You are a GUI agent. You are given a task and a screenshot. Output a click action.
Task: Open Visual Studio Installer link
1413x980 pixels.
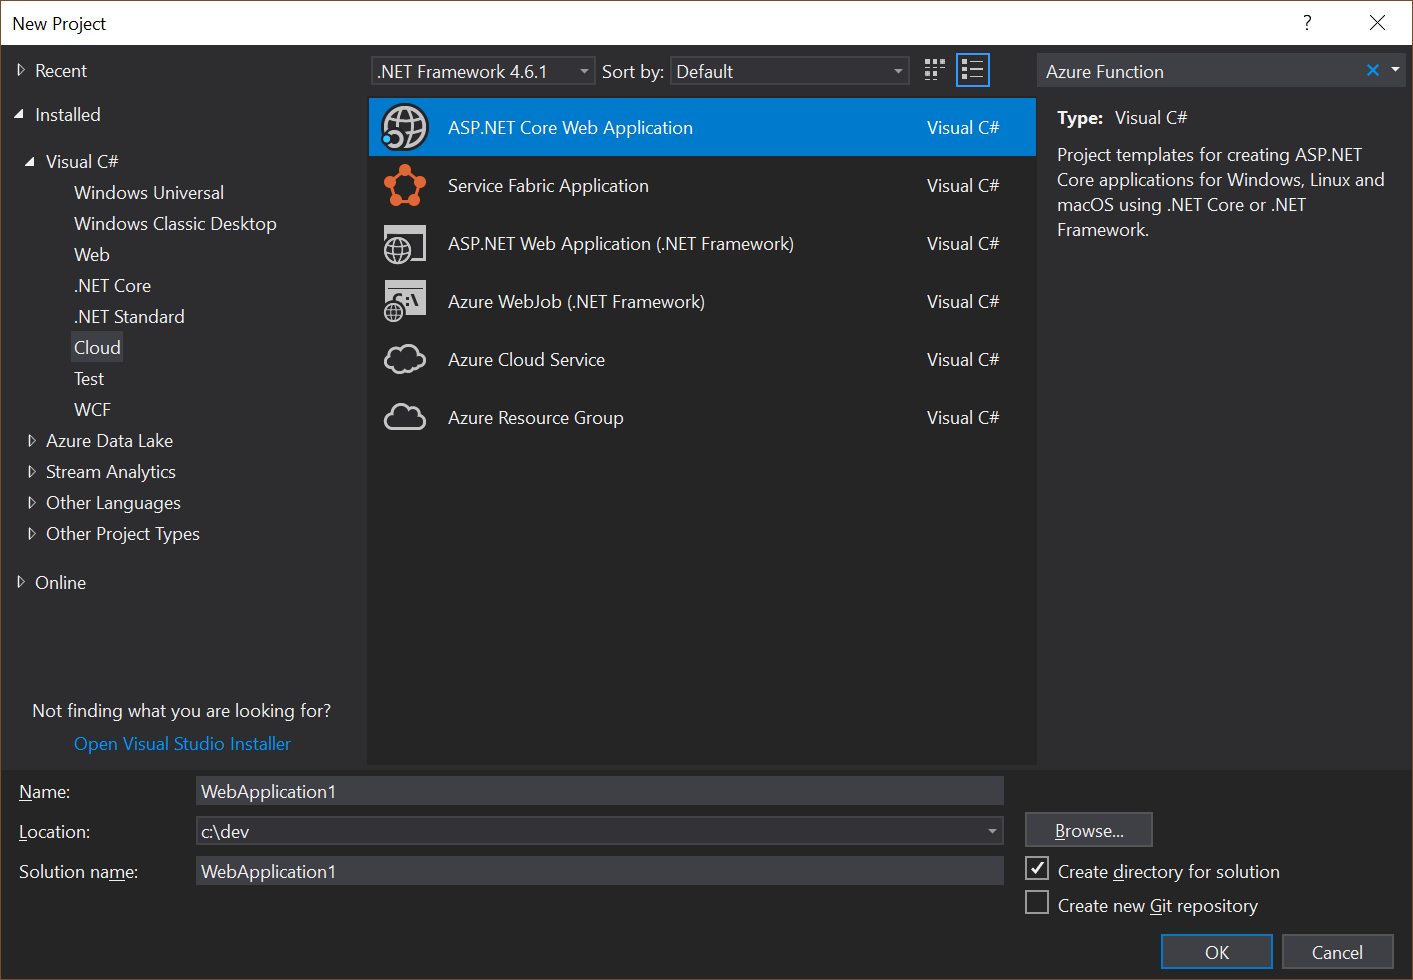182,743
